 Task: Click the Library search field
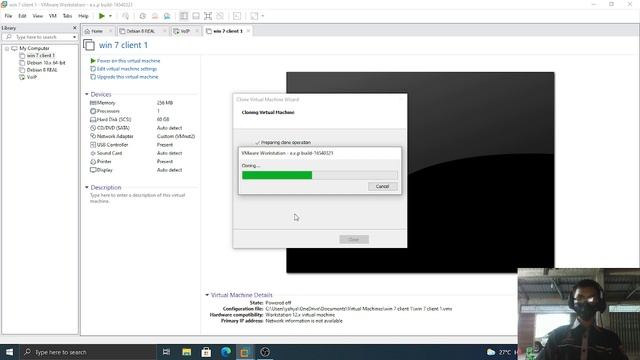click(38, 37)
